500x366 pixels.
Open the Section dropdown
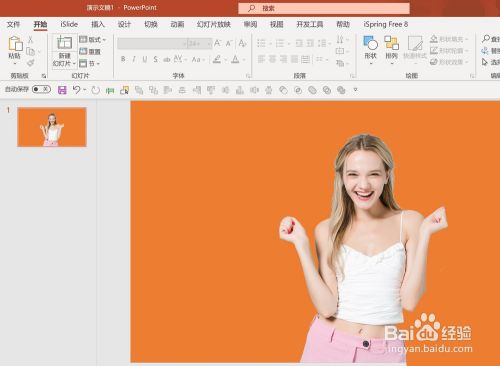[x=89, y=63]
